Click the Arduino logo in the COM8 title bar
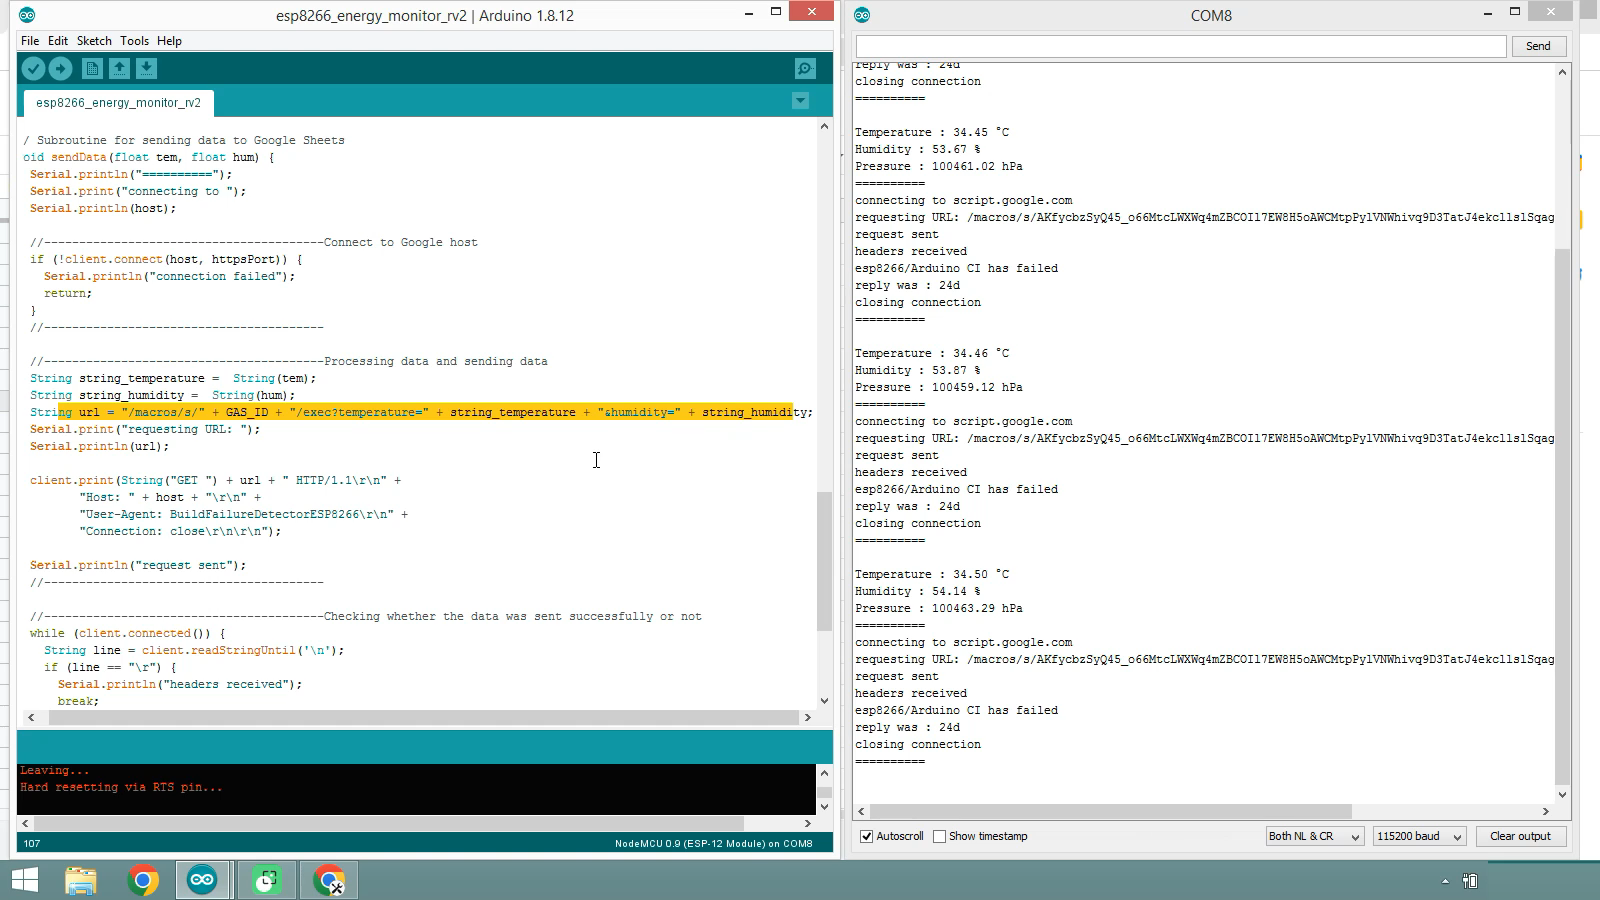 click(862, 15)
